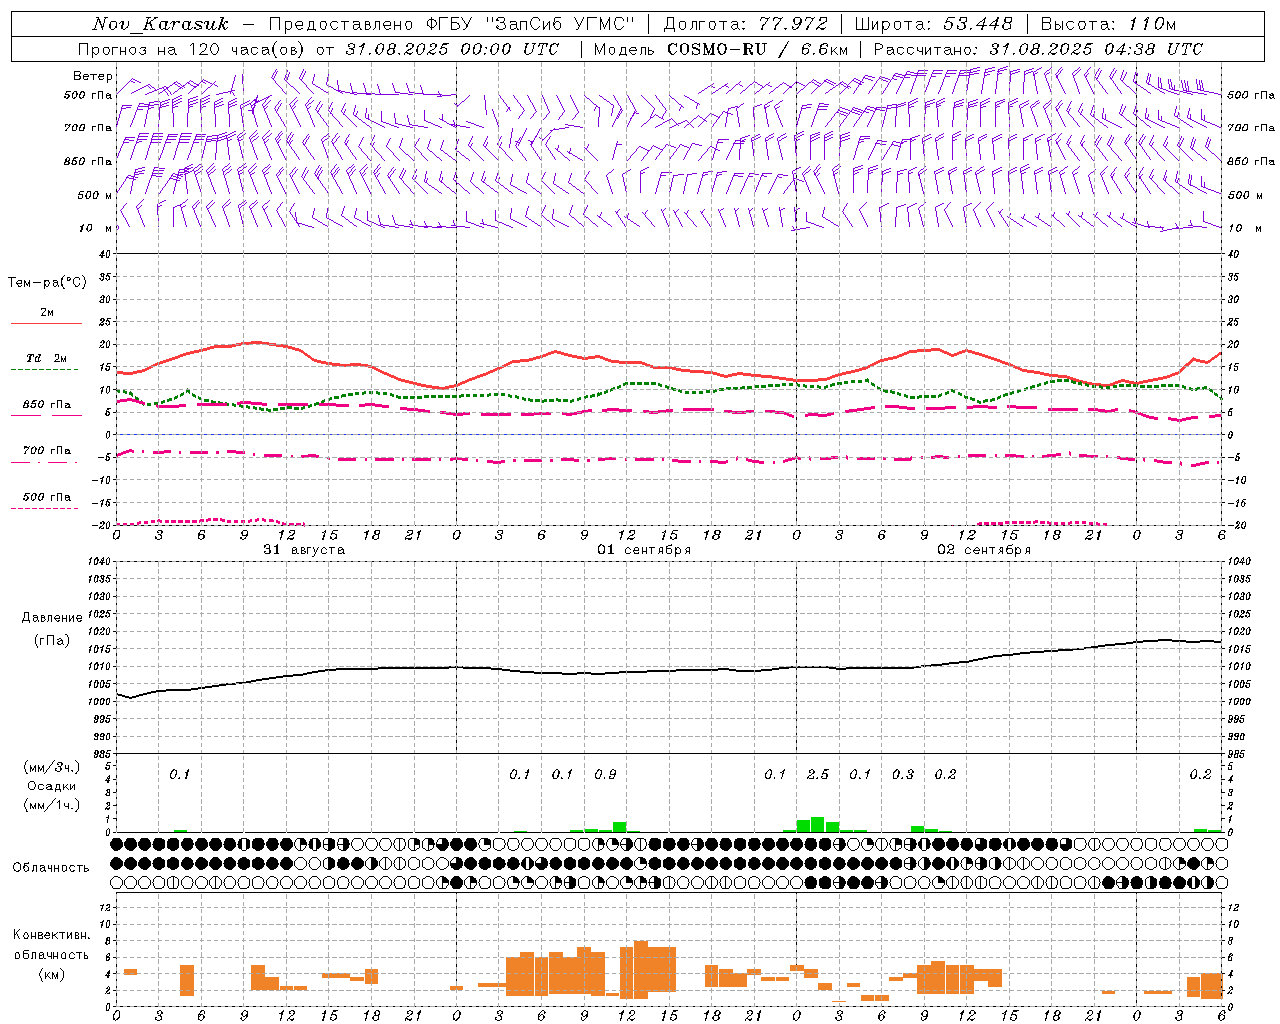The image size is (1280, 1024).
Task: Click the "Ветер" wind panel label
Action: click(x=93, y=76)
